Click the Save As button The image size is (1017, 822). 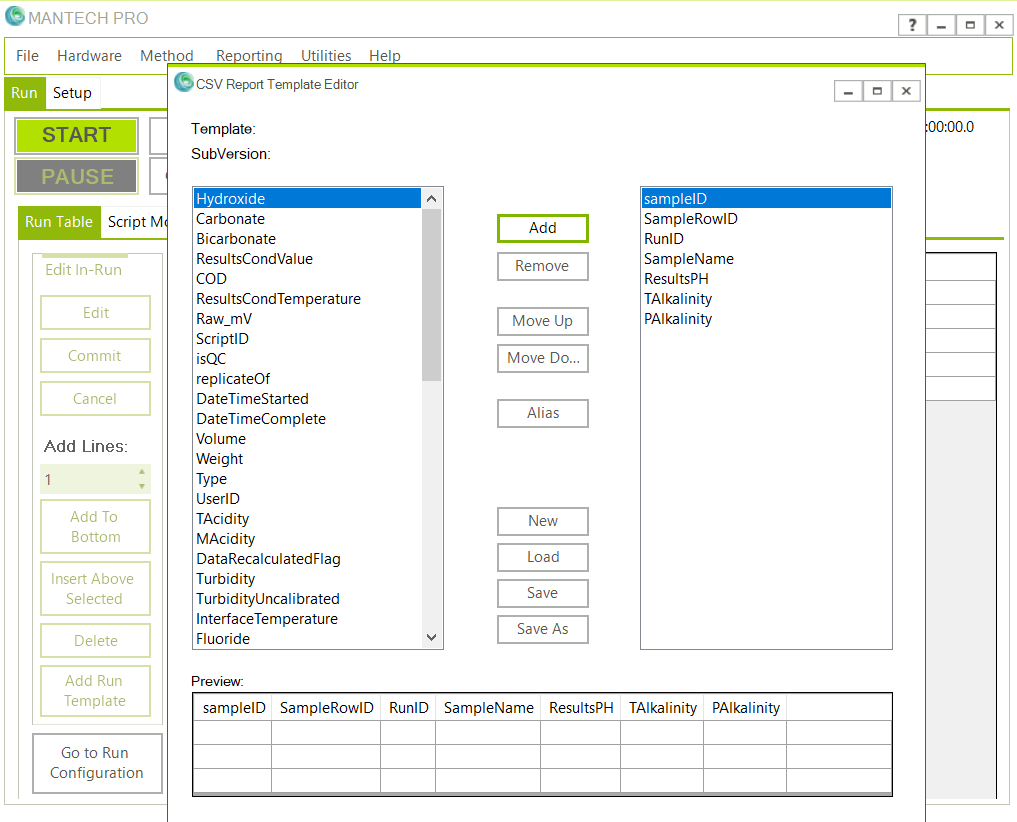543,629
